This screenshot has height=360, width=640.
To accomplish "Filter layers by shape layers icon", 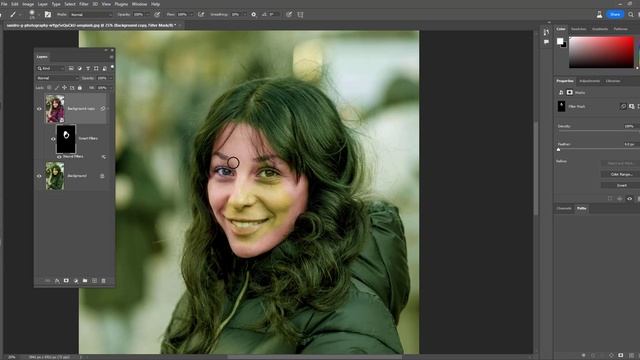I will [x=96, y=68].
